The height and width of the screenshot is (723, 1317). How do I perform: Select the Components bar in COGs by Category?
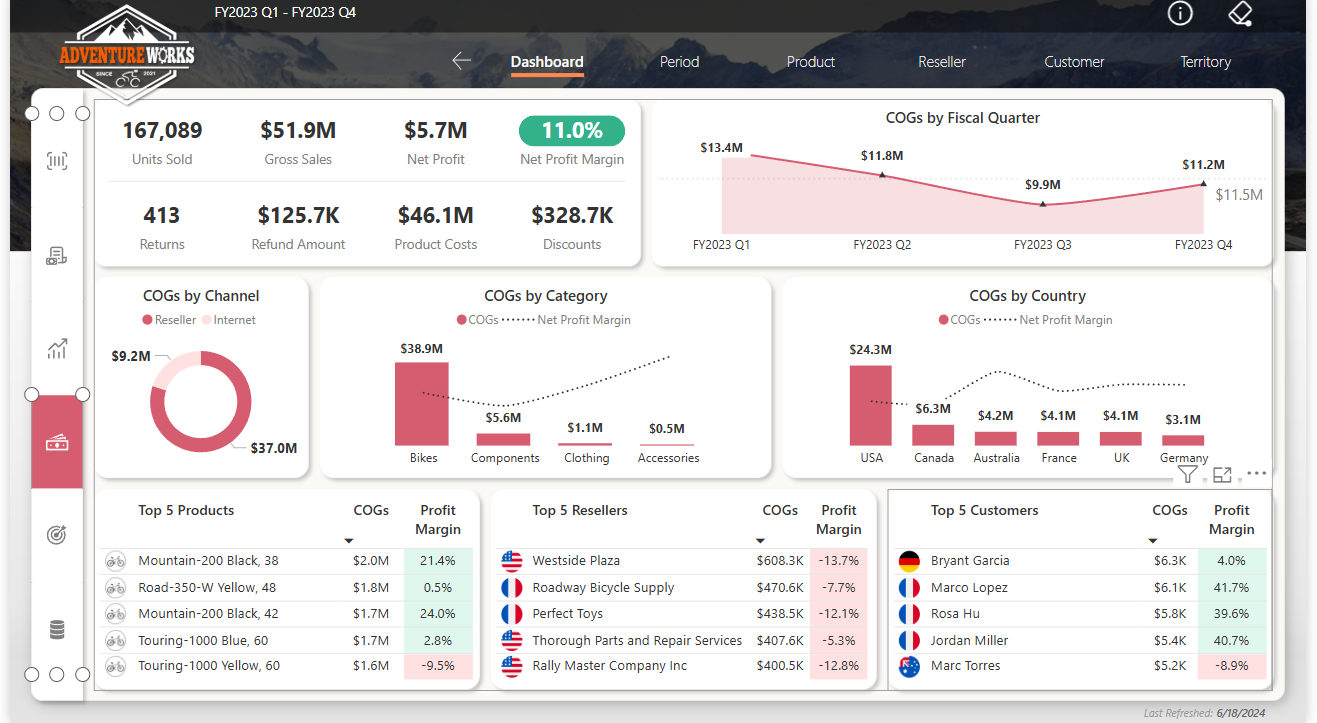pos(503,439)
